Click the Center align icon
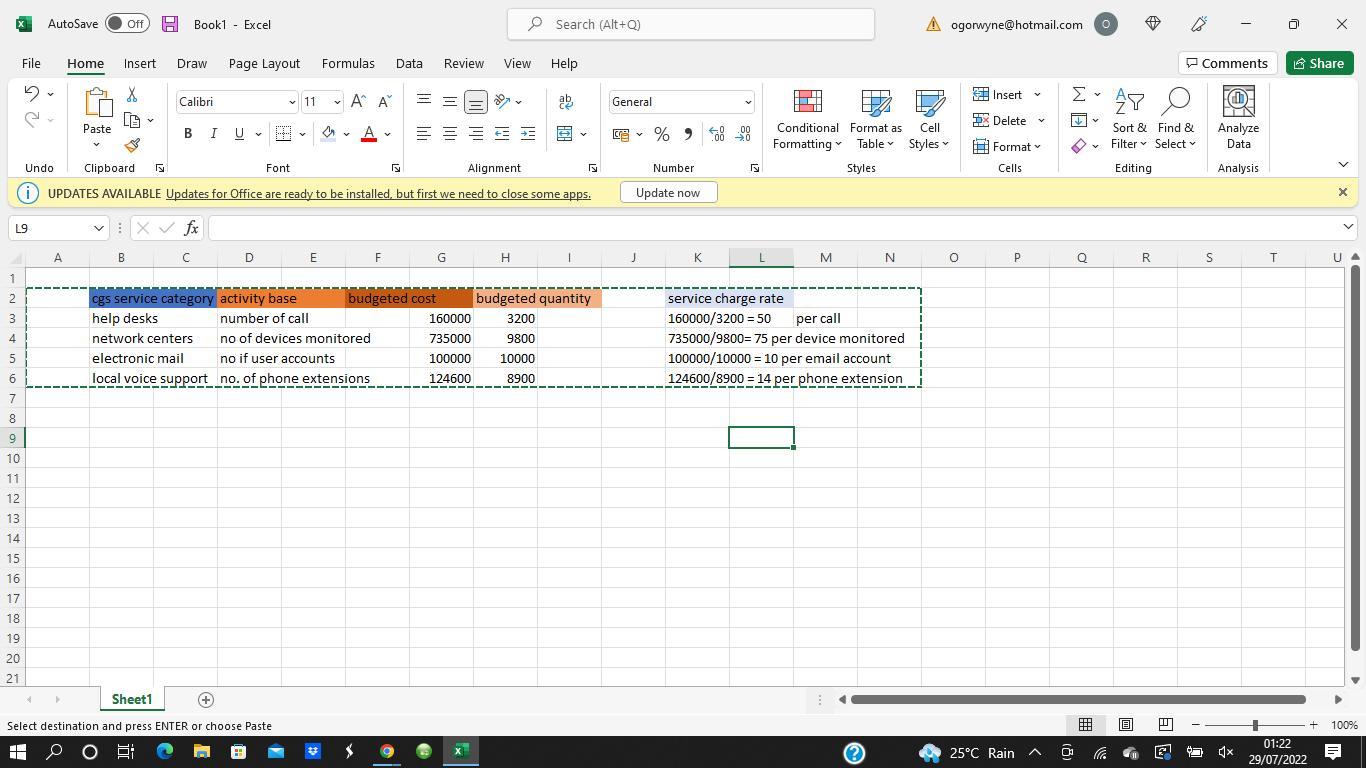The height and width of the screenshot is (768, 1366). pos(450,134)
